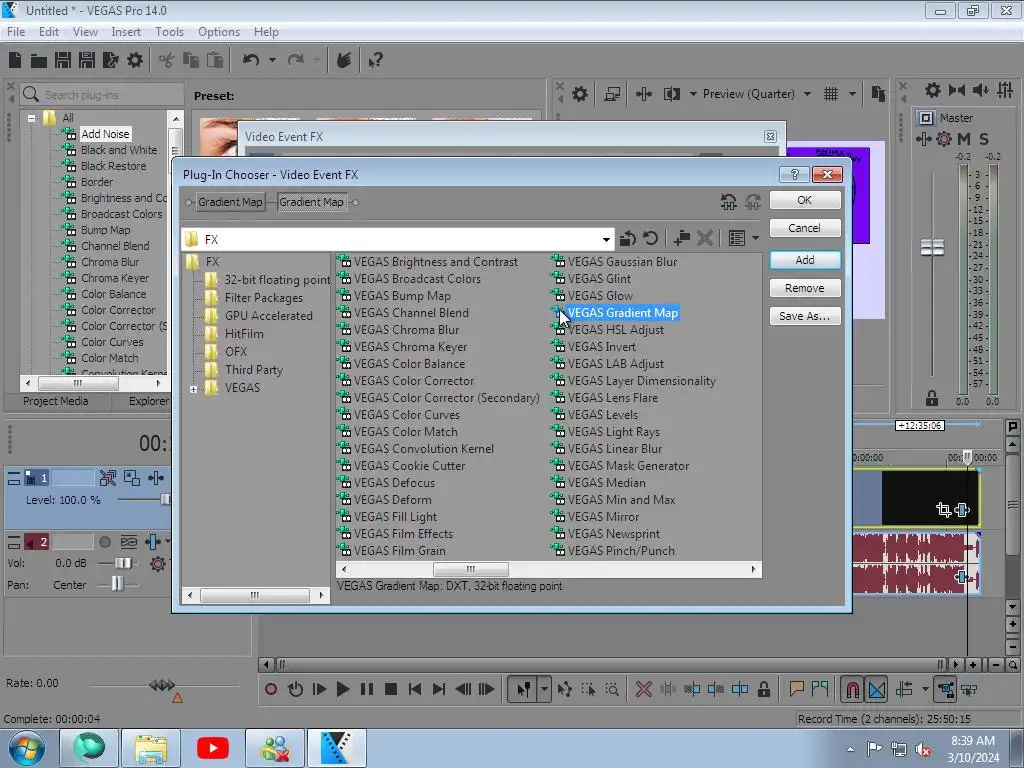Select VEGAS Gaussian Blur plugin
Image resolution: width=1024 pixels, height=768 pixels.
point(622,262)
